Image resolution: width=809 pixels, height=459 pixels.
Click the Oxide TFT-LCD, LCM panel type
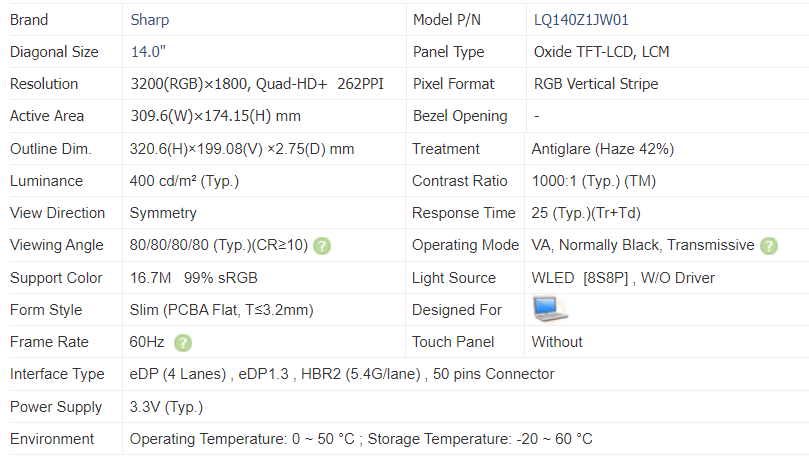pos(601,52)
